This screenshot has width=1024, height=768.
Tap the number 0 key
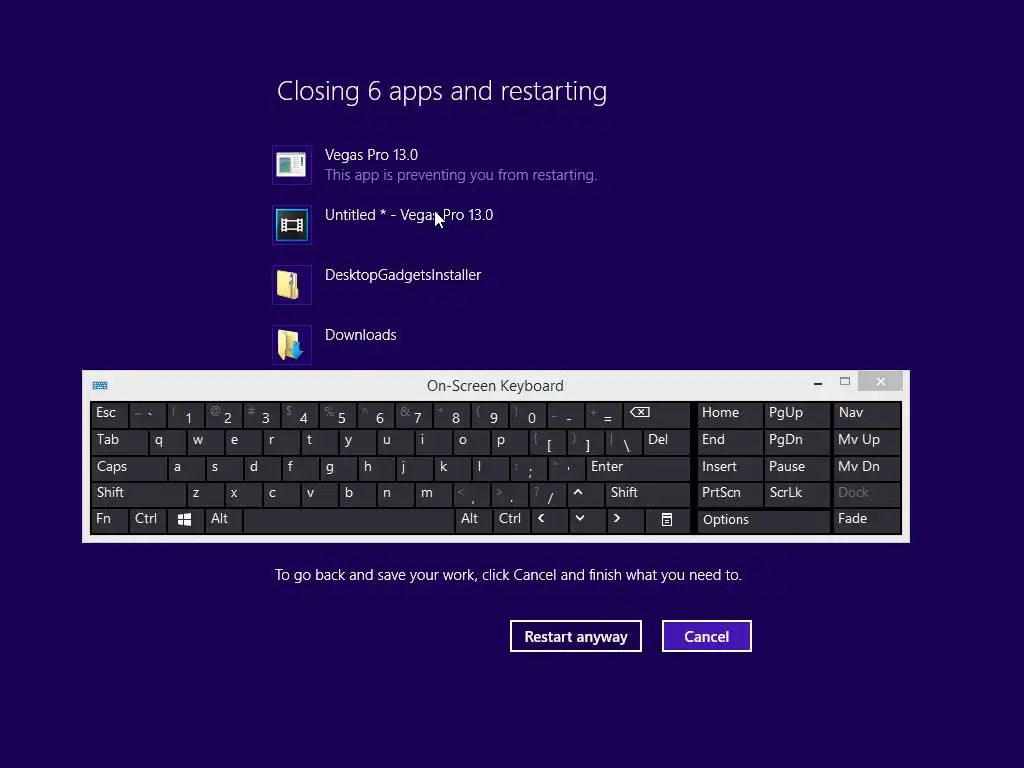pyautogui.click(x=527, y=415)
